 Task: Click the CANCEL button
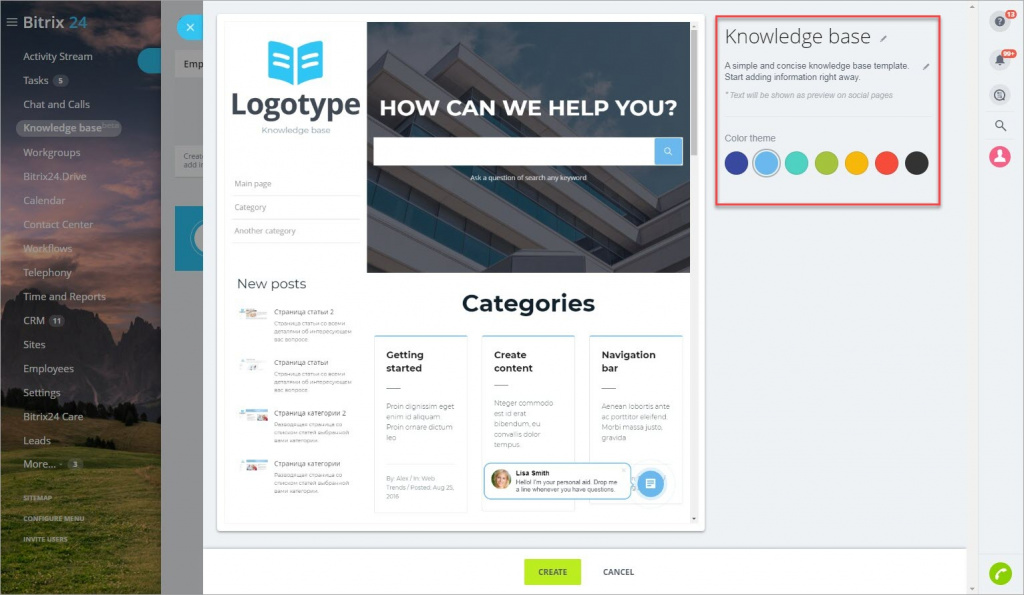[x=618, y=572]
